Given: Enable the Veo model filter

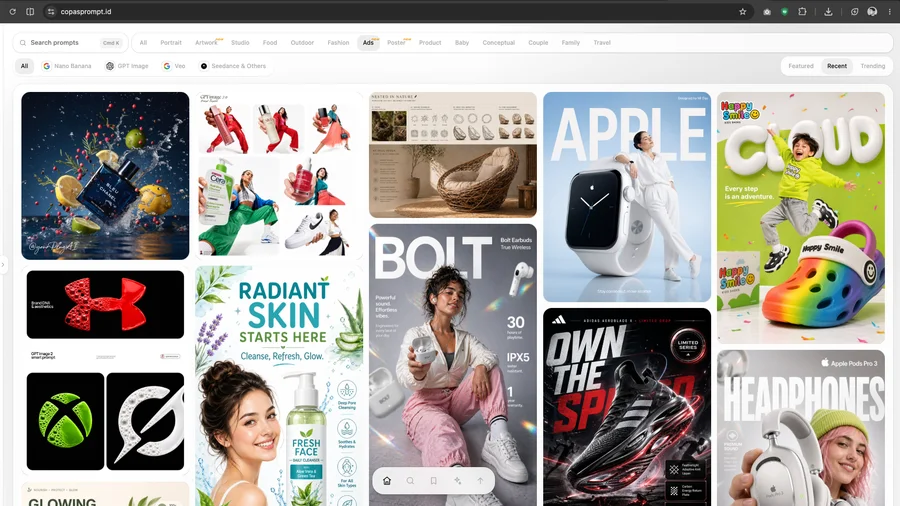Looking at the screenshot, I should 174,66.
